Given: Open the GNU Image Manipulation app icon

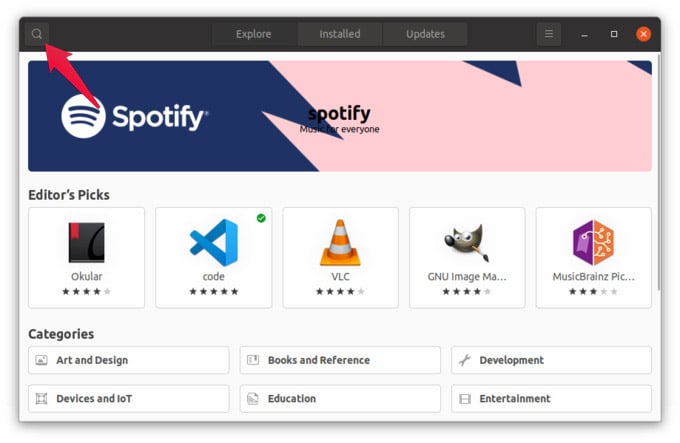Looking at the screenshot, I should click(x=467, y=242).
